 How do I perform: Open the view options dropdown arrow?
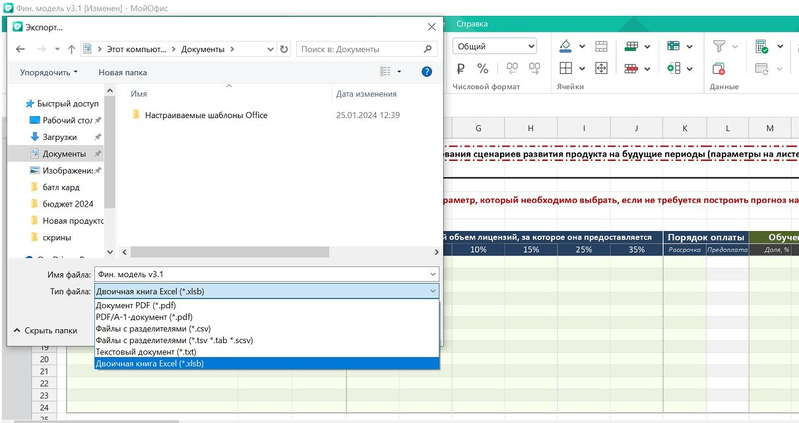[399, 72]
